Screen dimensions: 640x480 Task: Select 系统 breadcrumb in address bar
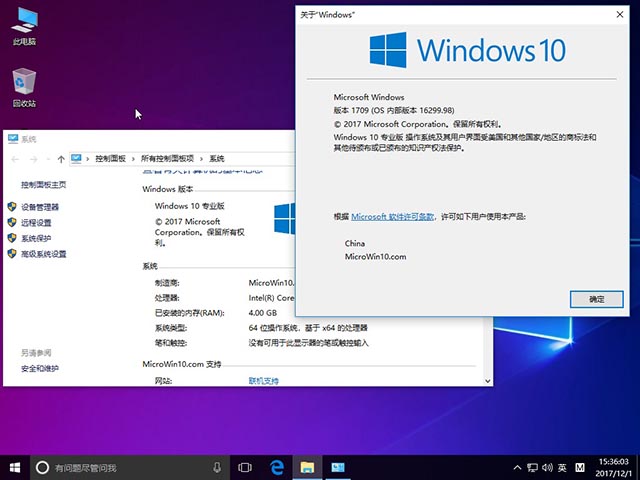(x=217, y=158)
